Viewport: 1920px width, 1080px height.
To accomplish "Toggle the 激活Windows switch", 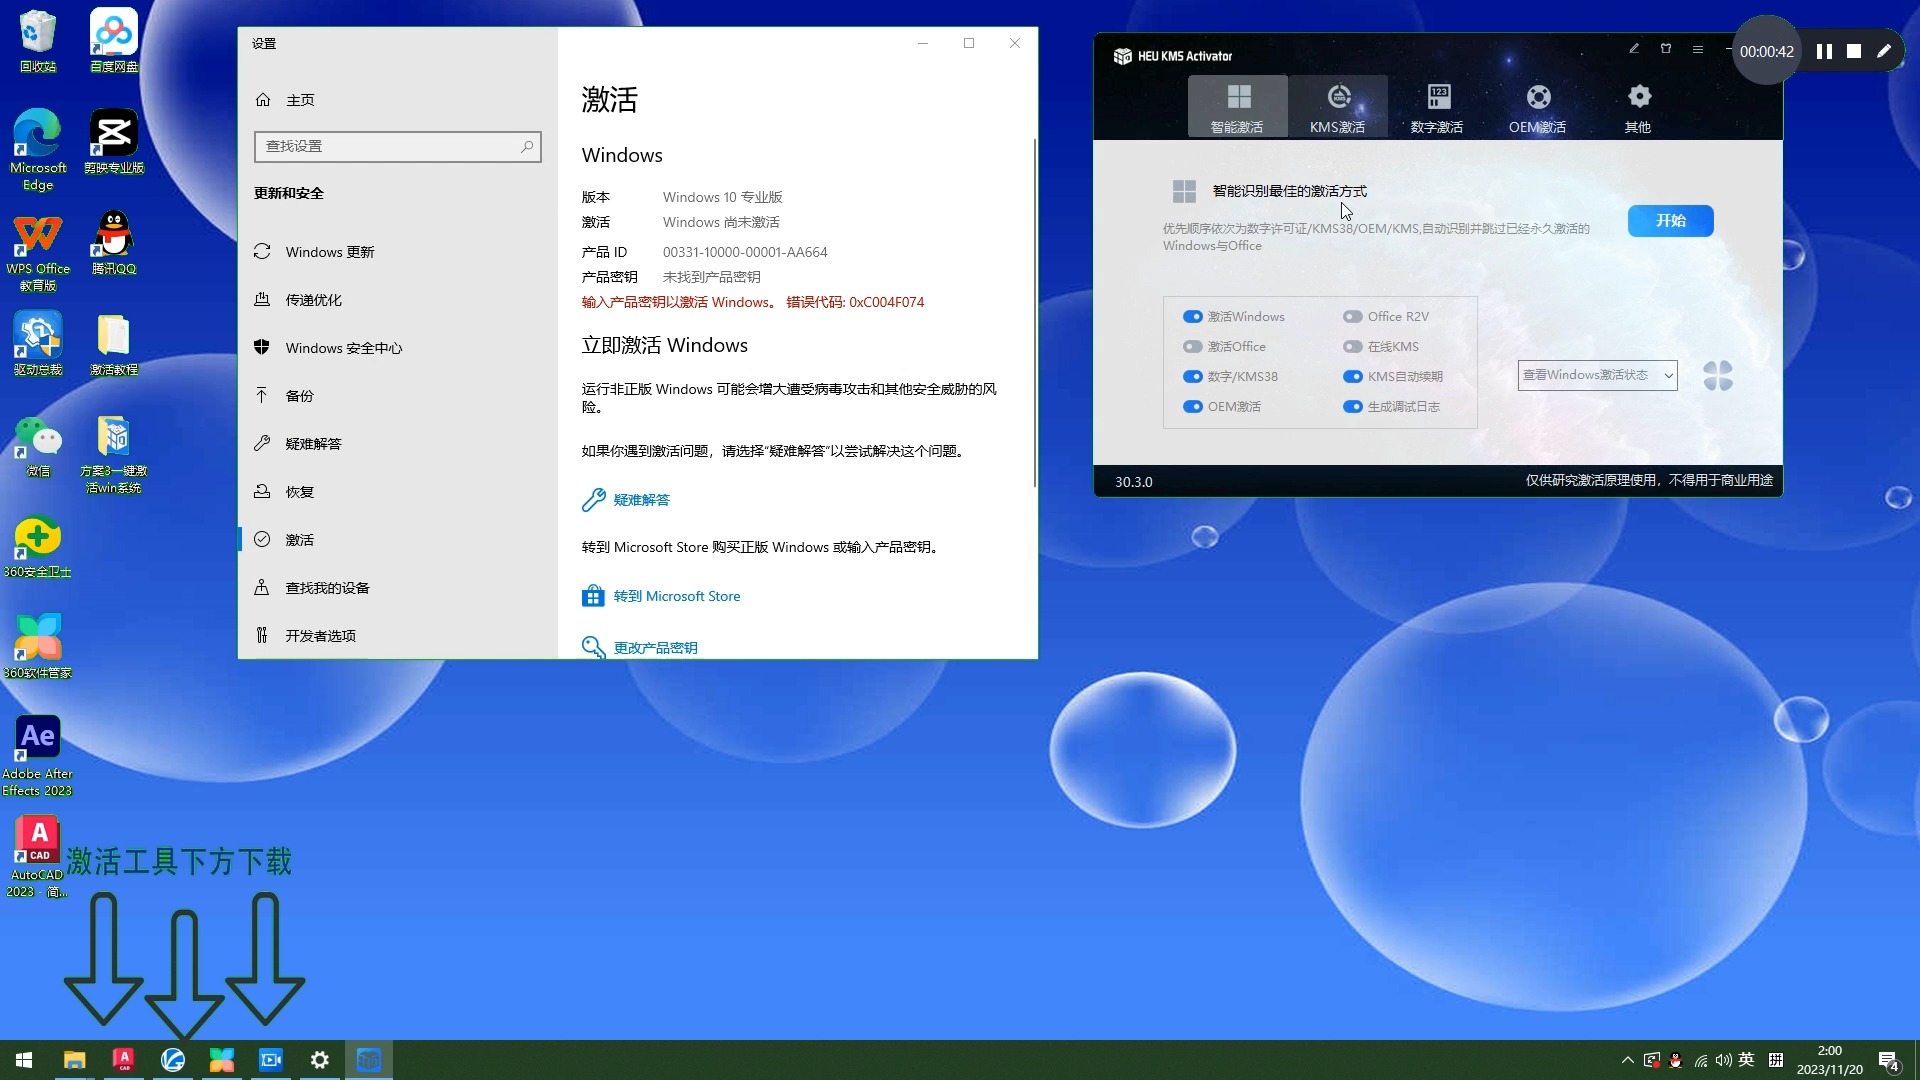I will pos(1192,317).
